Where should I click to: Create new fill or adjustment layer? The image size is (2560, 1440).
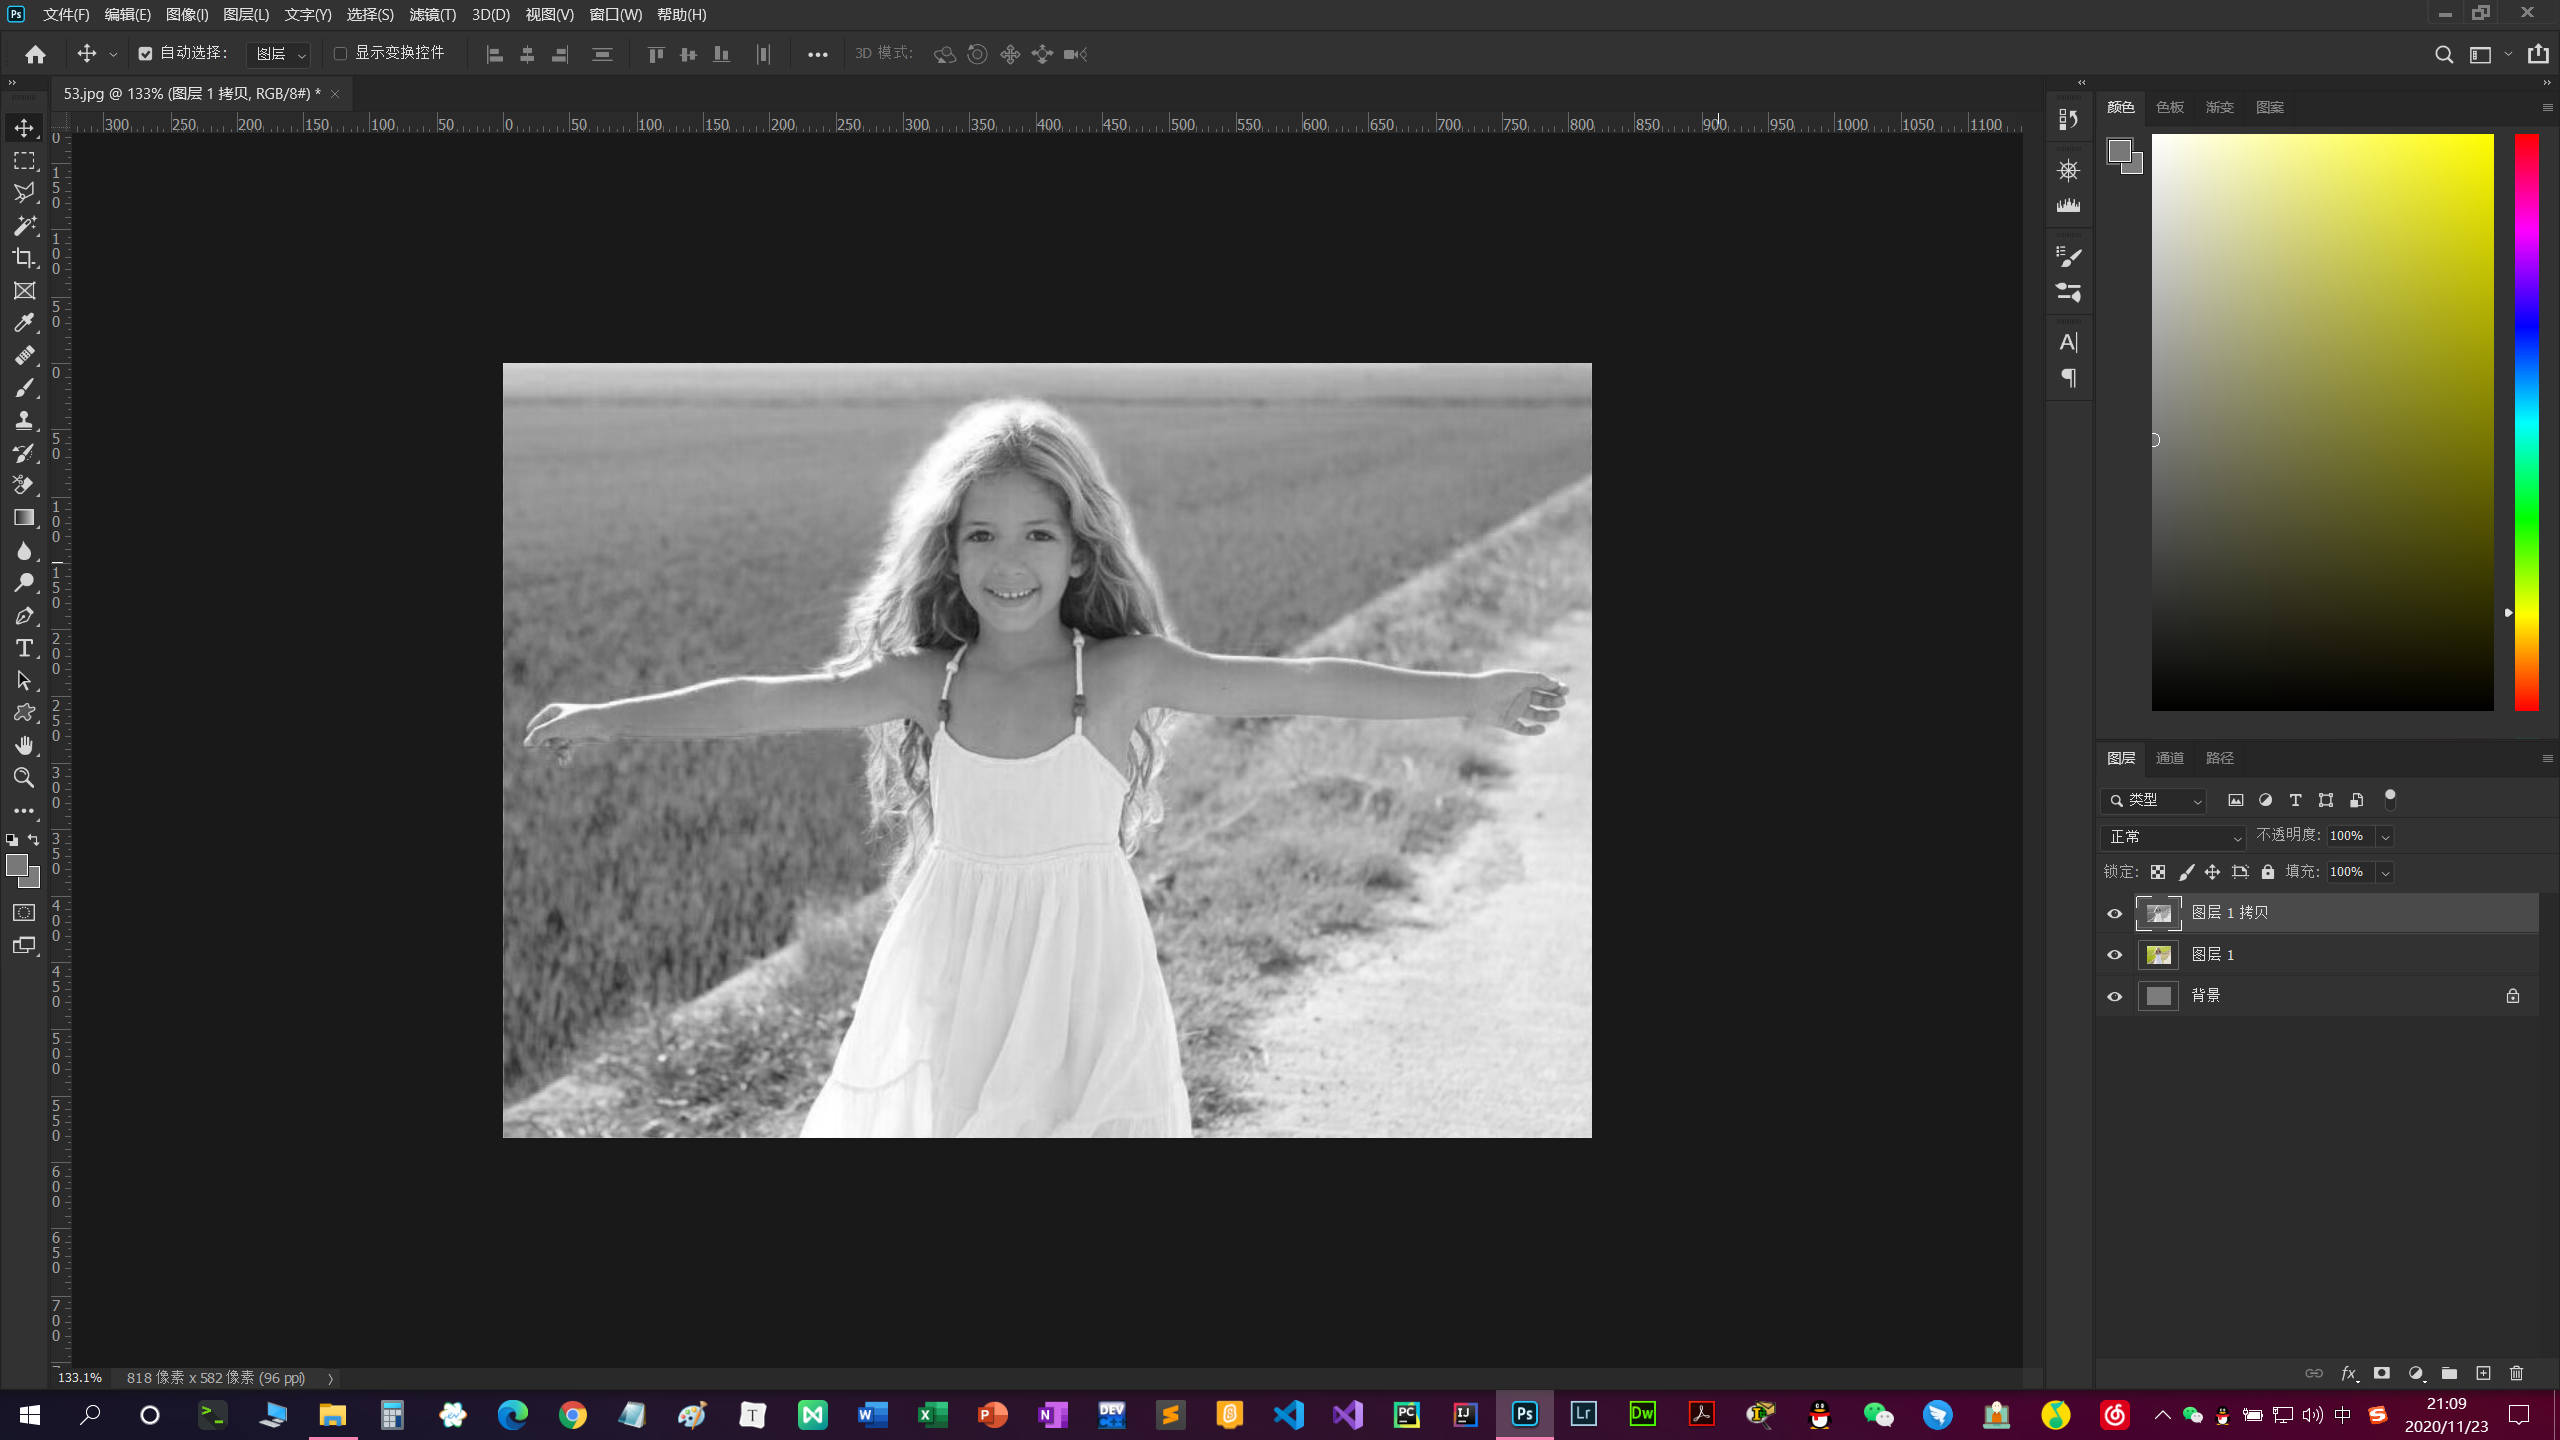2416,1373
